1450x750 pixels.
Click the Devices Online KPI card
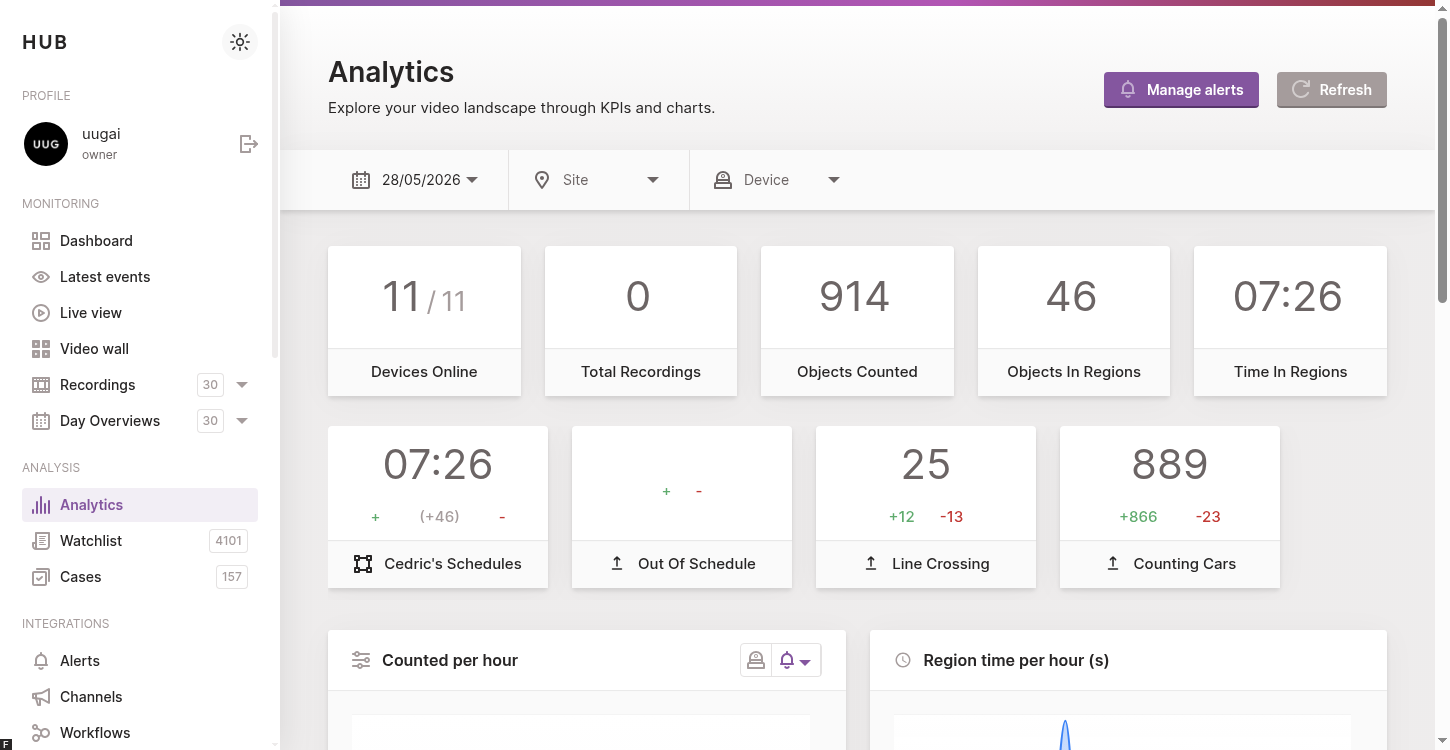(424, 321)
